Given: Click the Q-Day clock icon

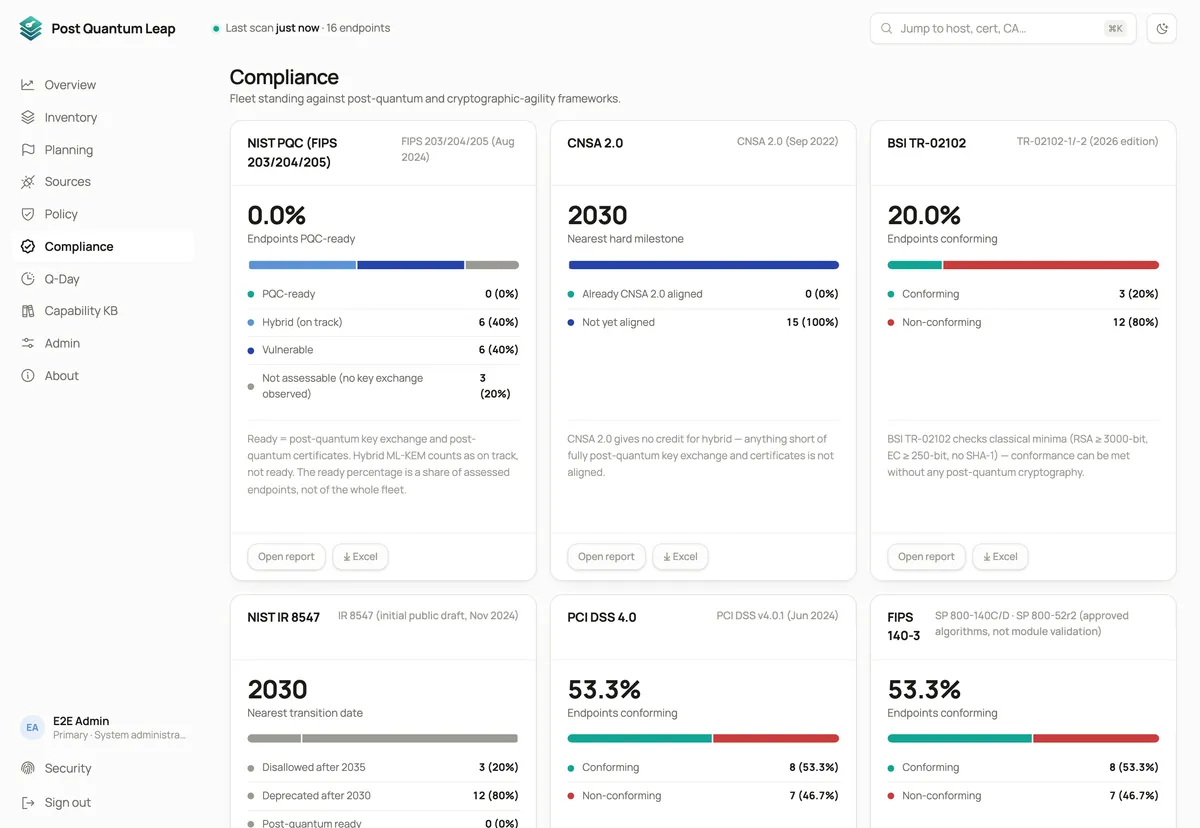Looking at the screenshot, I should [x=28, y=279].
